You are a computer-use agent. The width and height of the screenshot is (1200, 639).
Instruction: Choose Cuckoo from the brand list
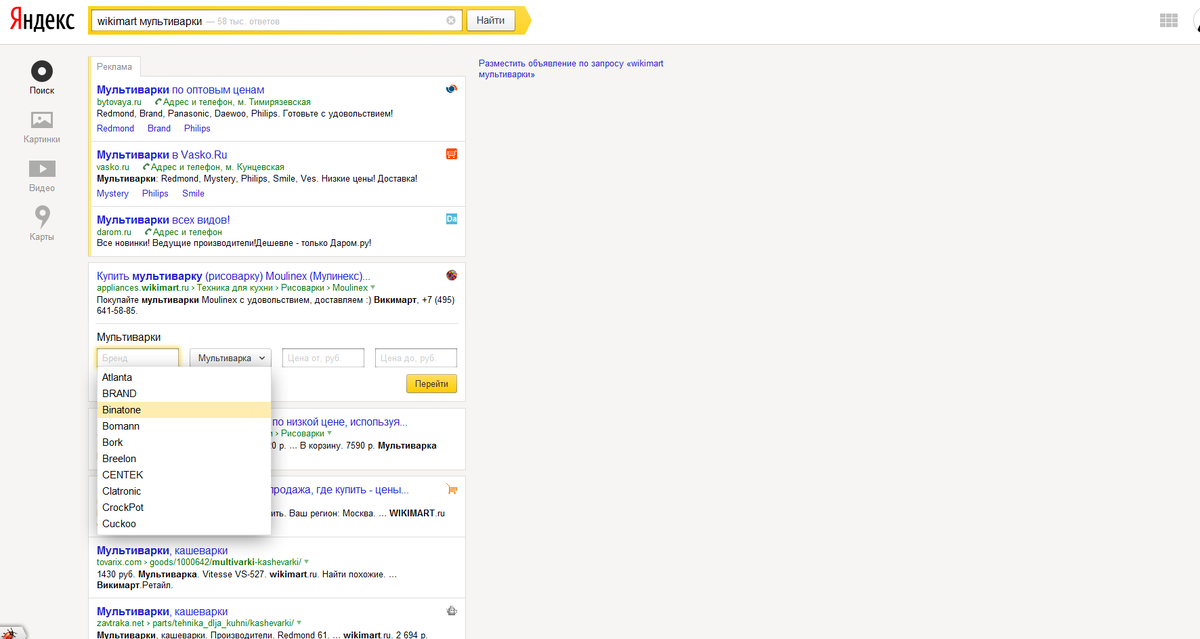pos(184,524)
